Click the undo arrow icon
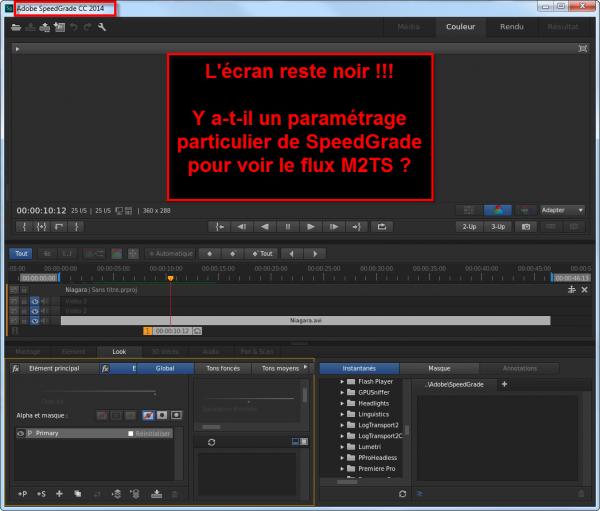600x511 pixels. click(74, 27)
